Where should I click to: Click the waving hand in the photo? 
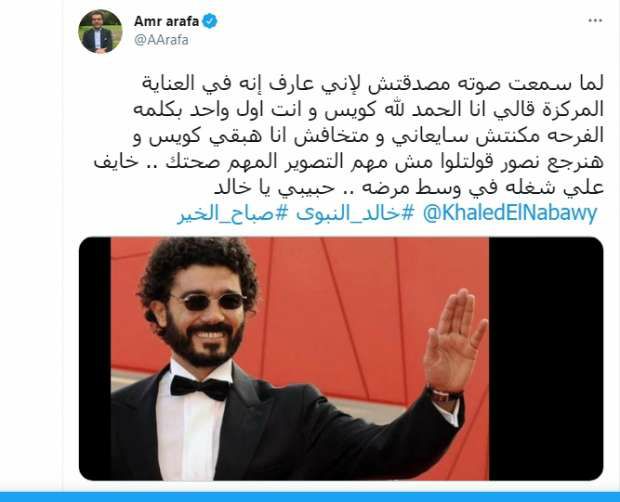[455, 340]
